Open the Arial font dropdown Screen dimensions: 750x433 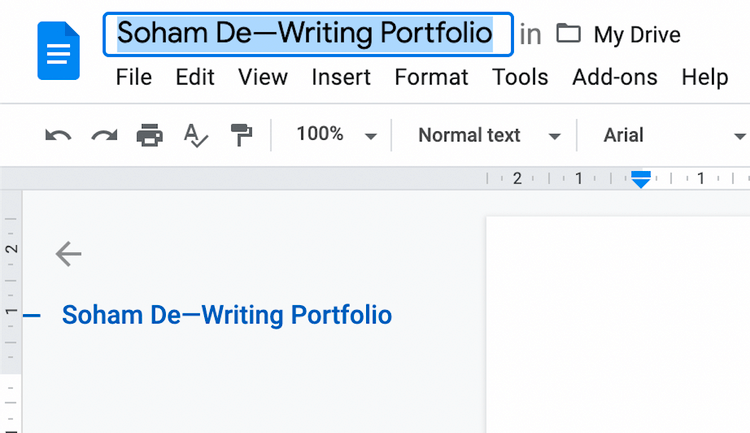click(673, 135)
